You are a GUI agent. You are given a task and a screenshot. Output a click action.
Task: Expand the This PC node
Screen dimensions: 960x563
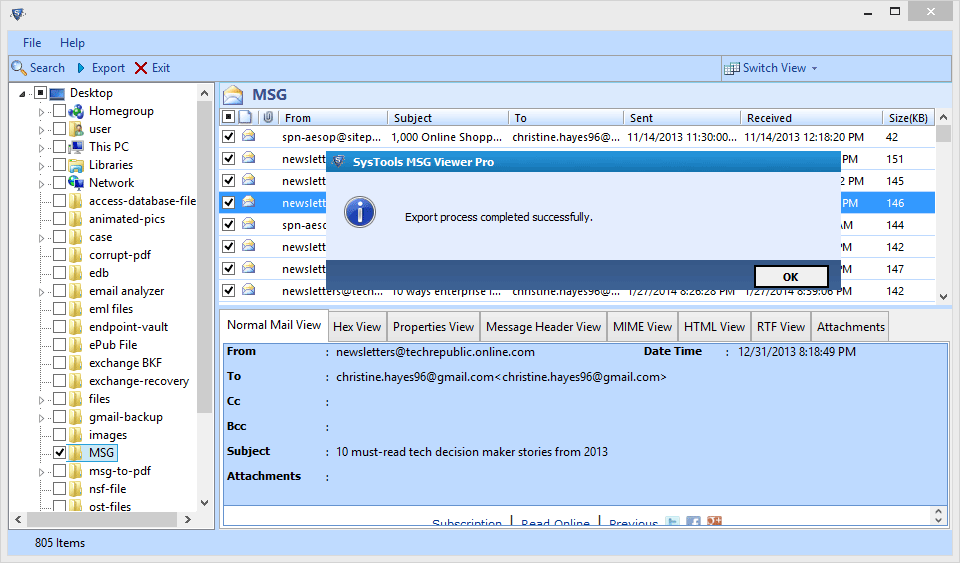42,147
